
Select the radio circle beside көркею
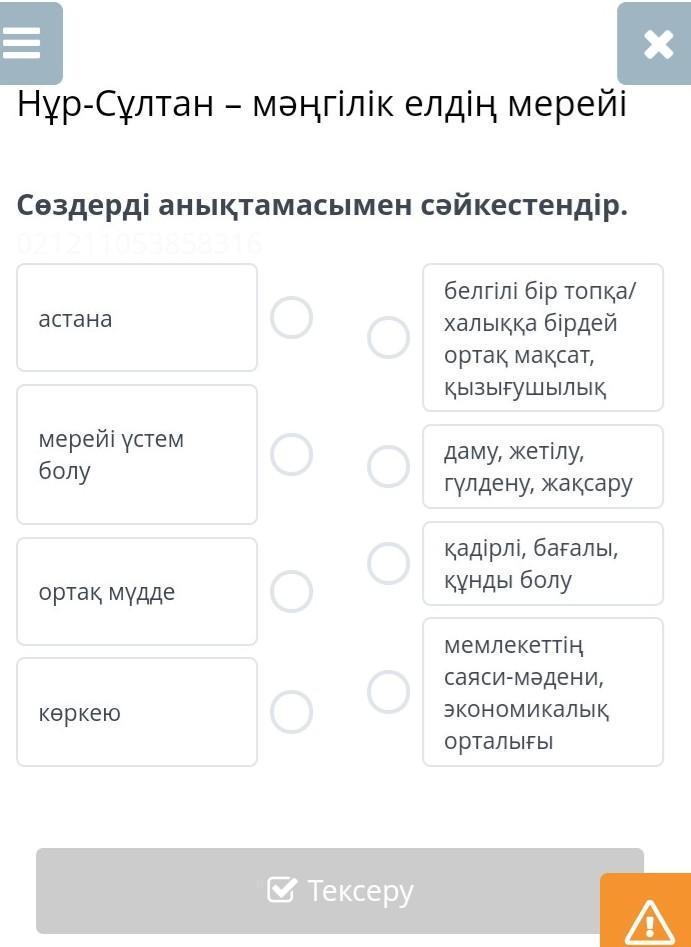coord(291,712)
